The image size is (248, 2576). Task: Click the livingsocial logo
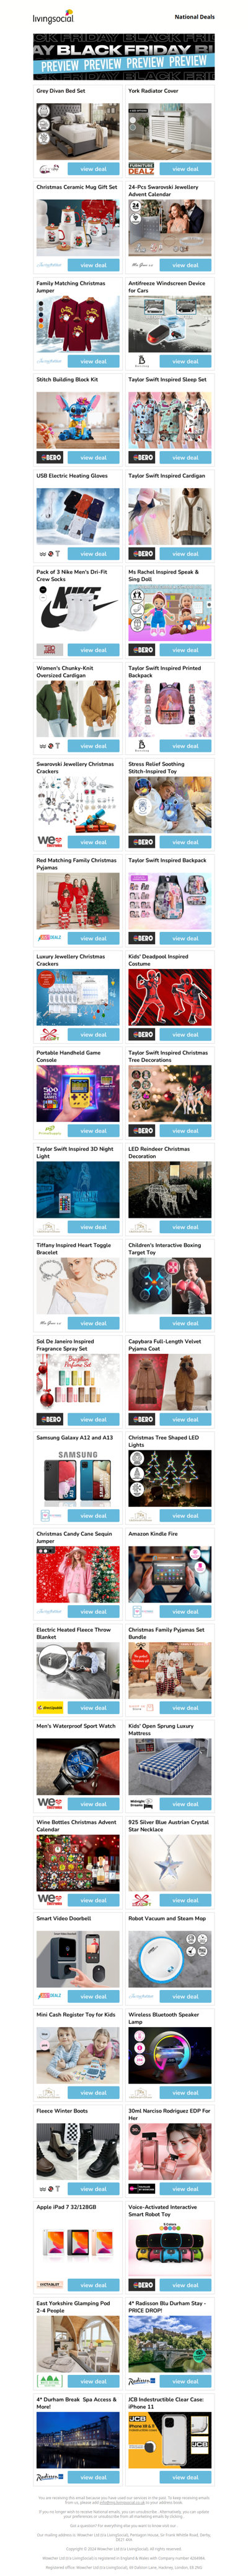click(x=53, y=17)
